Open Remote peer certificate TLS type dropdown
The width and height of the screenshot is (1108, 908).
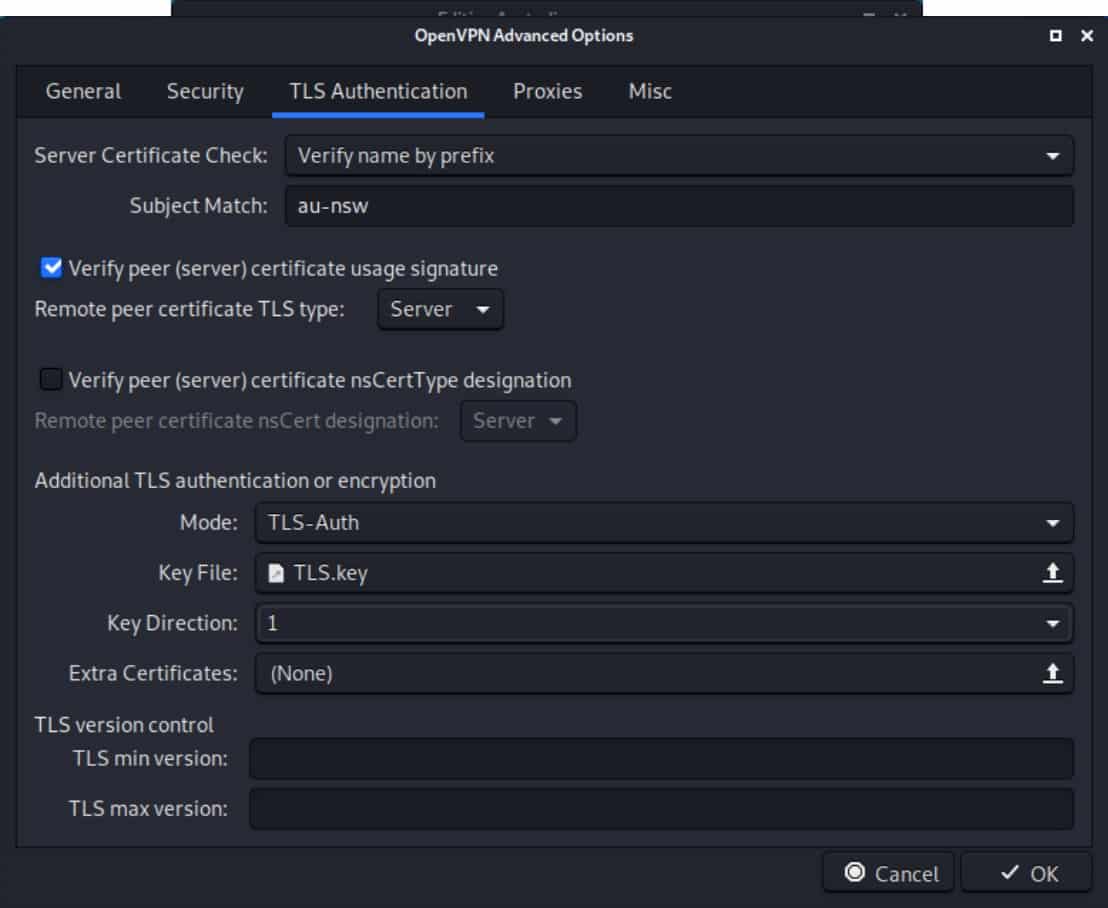pos(440,309)
